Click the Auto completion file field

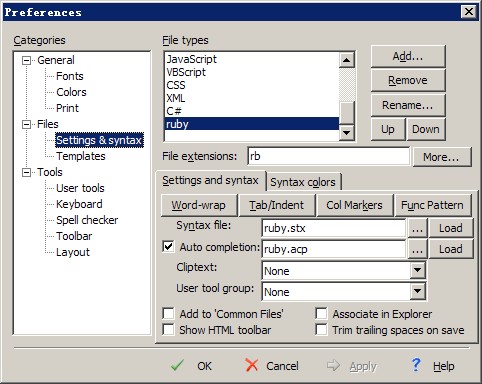pos(334,249)
